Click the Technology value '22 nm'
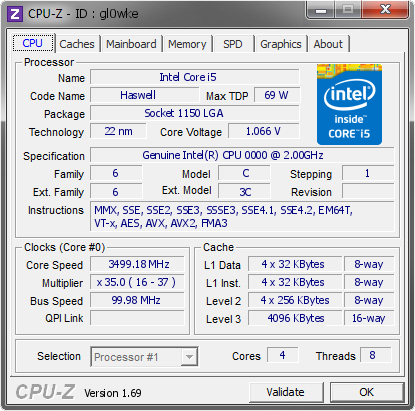Screen dimensions: 415x411 pos(118,131)
